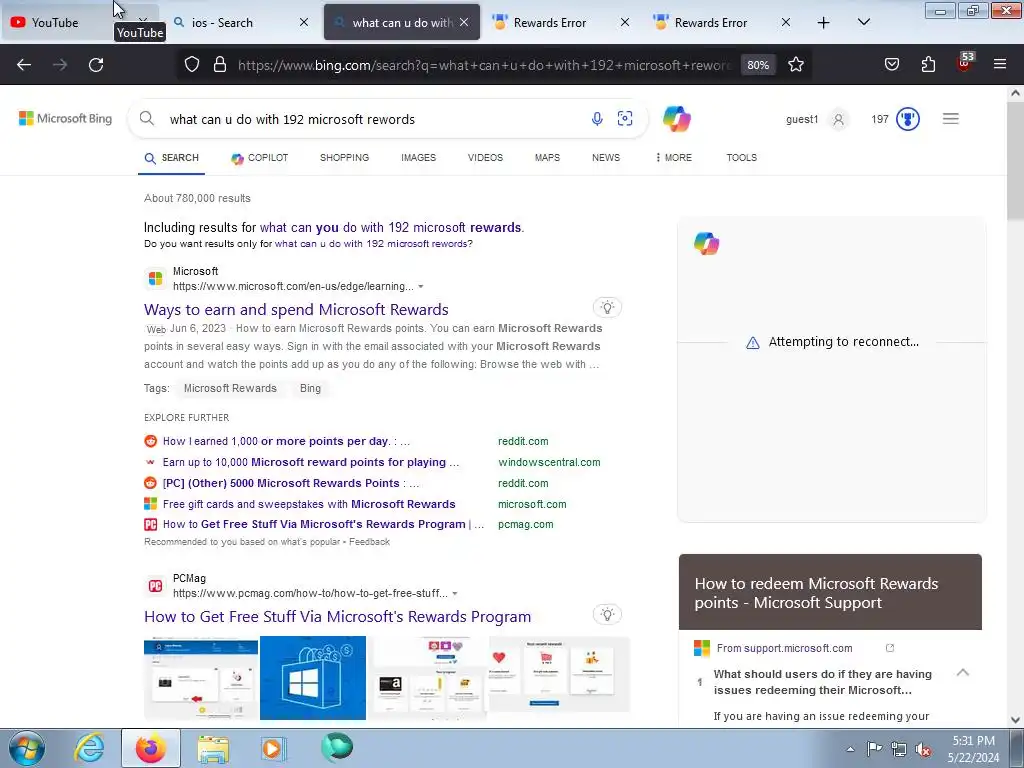The image size is (1024, 768).
Task: Expand the MORE search options
Action: click(673, 157)
